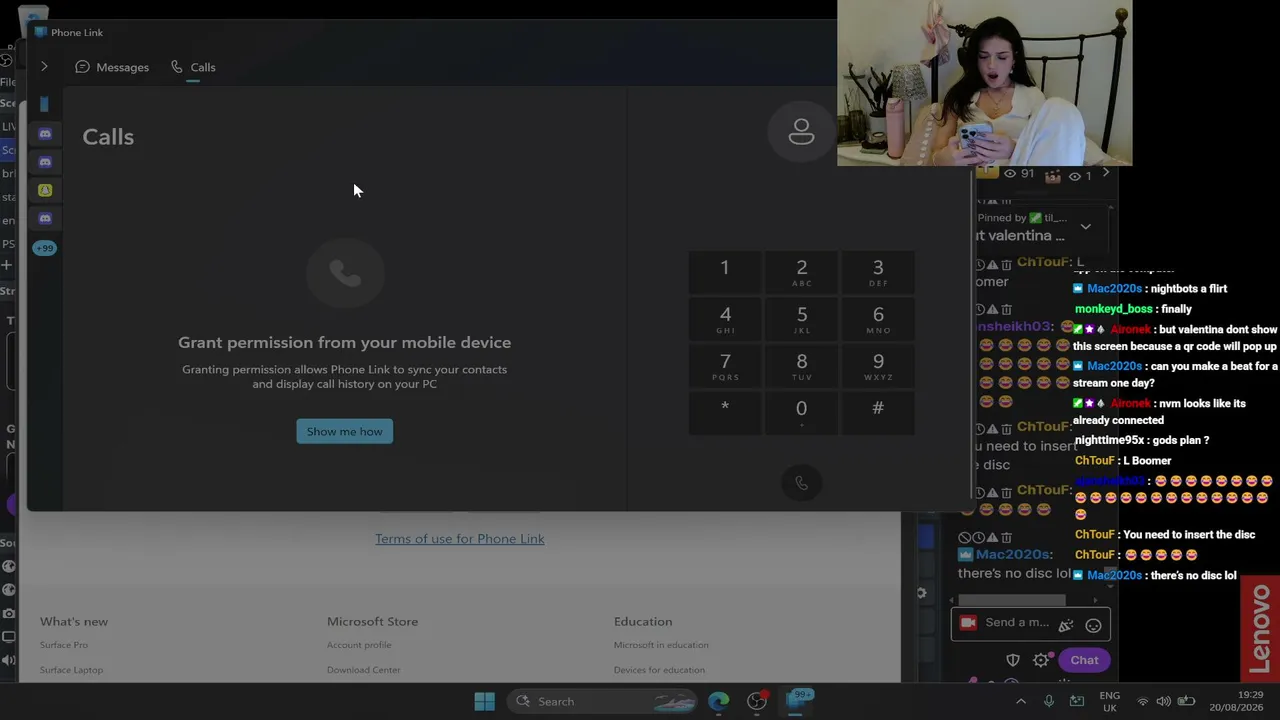The image size is (1280, 720).
Task: Open the Microsoft in education link
Action: pos(661,645)
